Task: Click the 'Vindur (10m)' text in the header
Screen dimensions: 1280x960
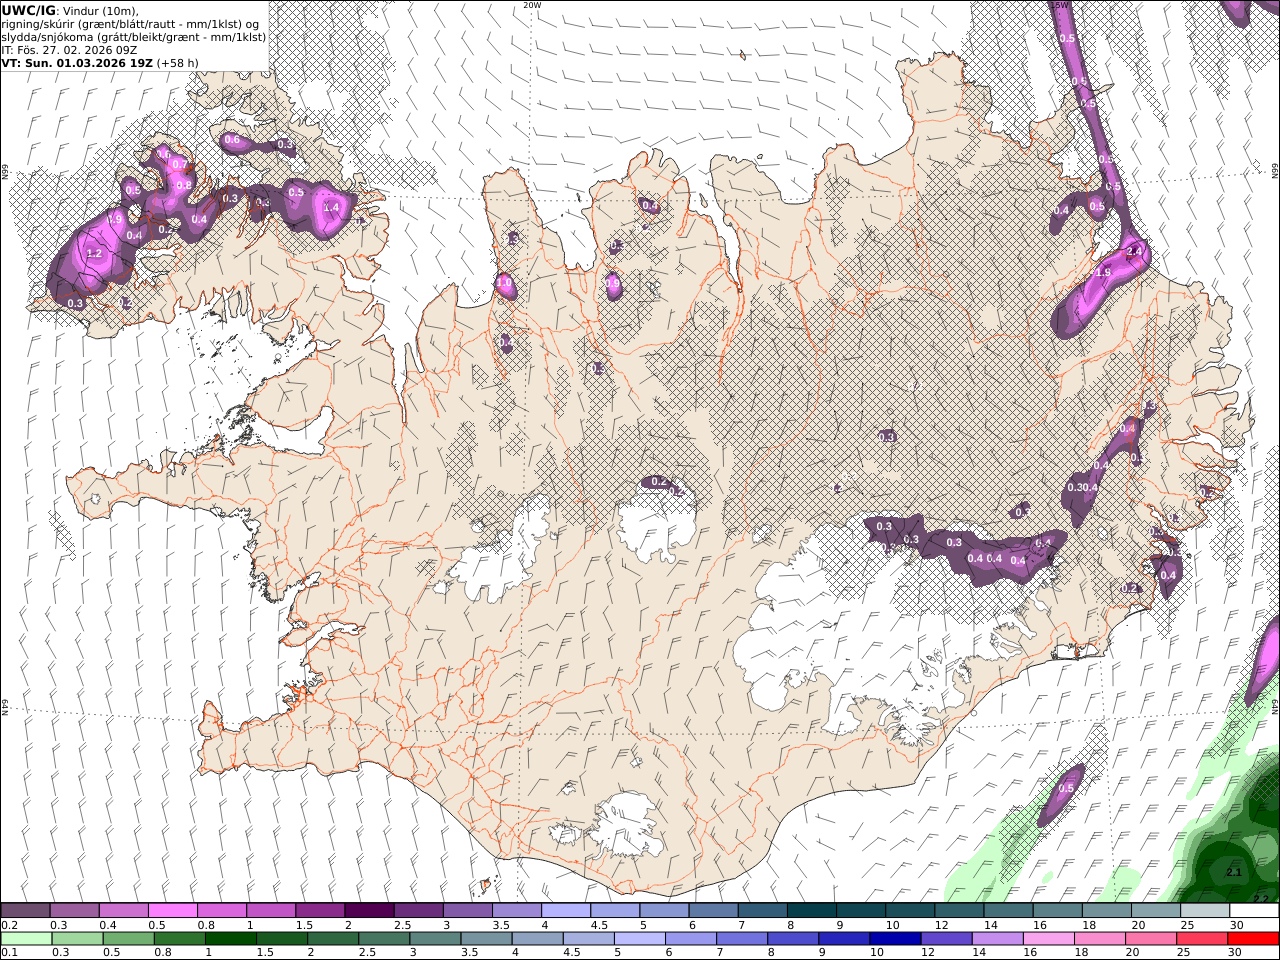Action: coord(103,10)
